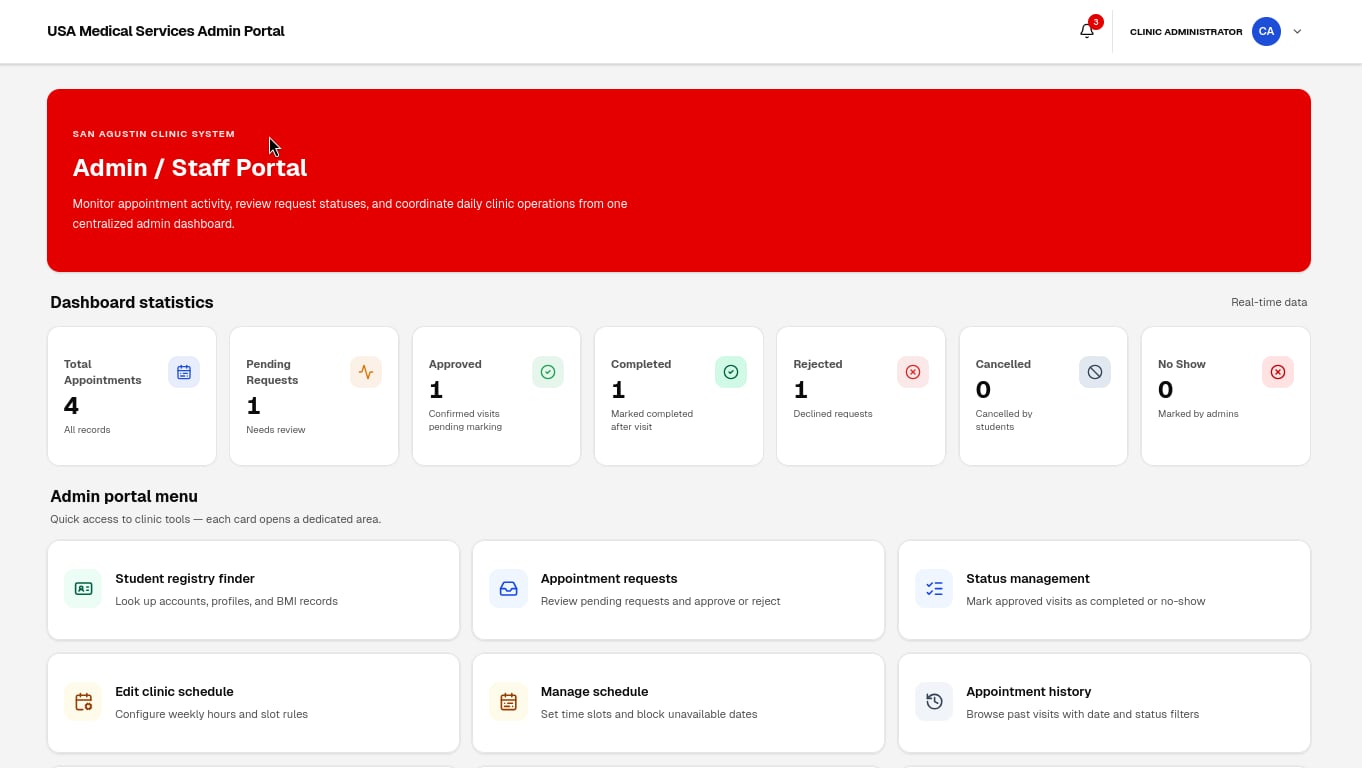Click the CLINIC ADMINISTRATOR label
This screenshot has width=1362, height=768.
click(1186, 32)
